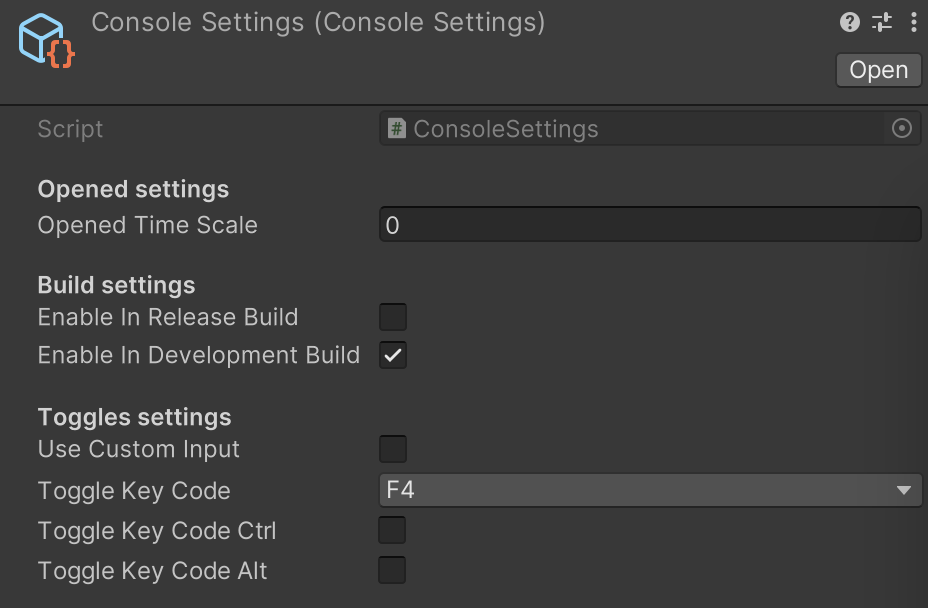
Task: Click the C# script hash icon
Action: click(397, 128)
